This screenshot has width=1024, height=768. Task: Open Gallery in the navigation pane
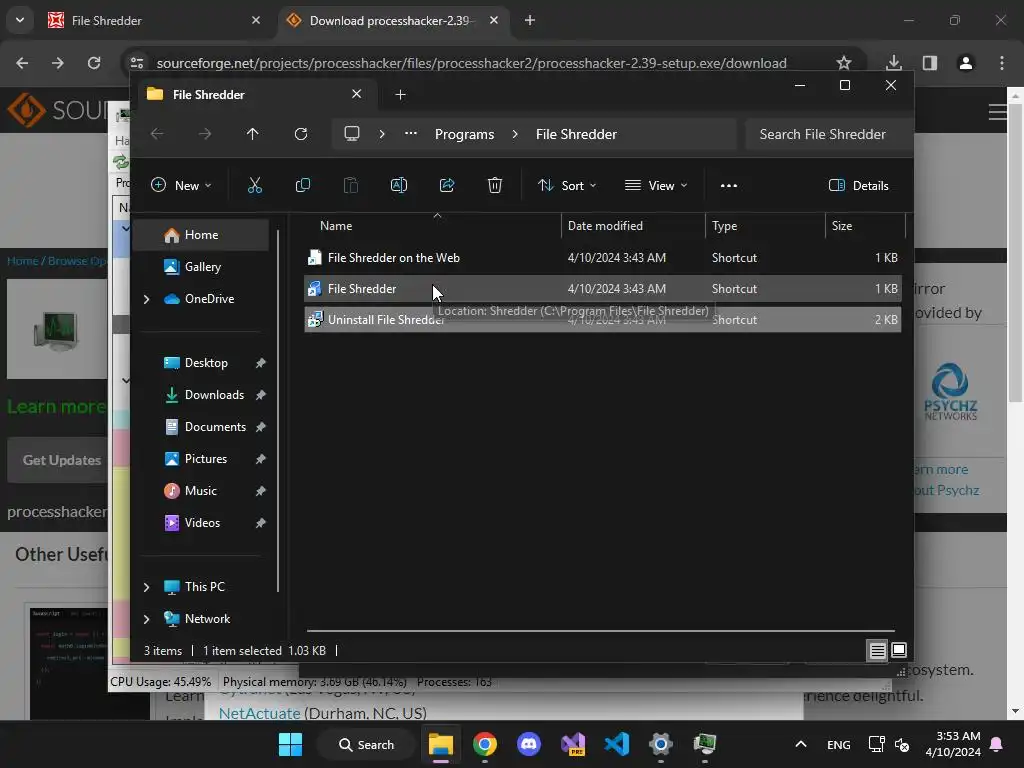(201, 267)
